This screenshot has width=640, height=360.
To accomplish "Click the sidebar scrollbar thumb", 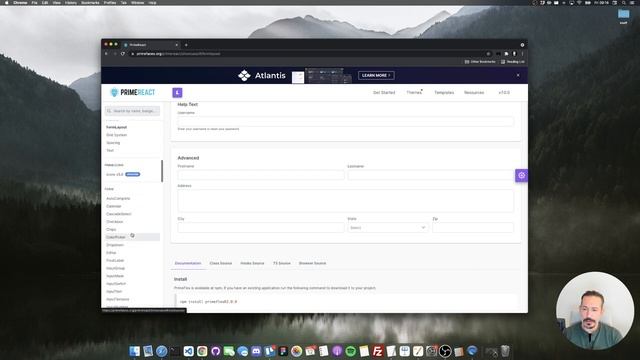I will click(162, 171).
